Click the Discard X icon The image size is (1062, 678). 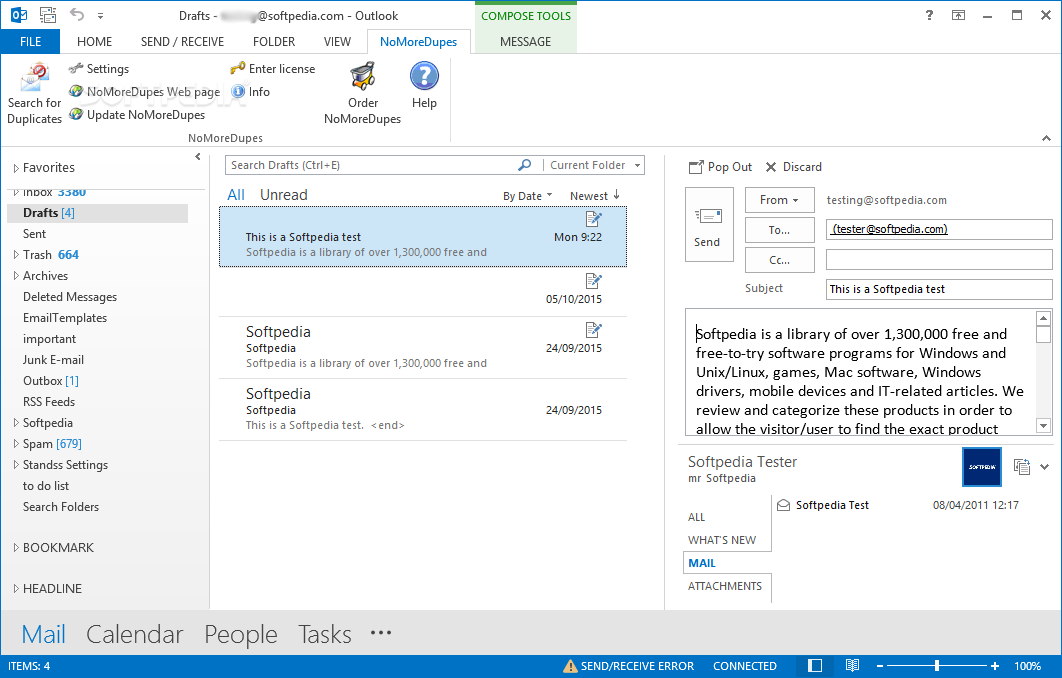(771, 167)
